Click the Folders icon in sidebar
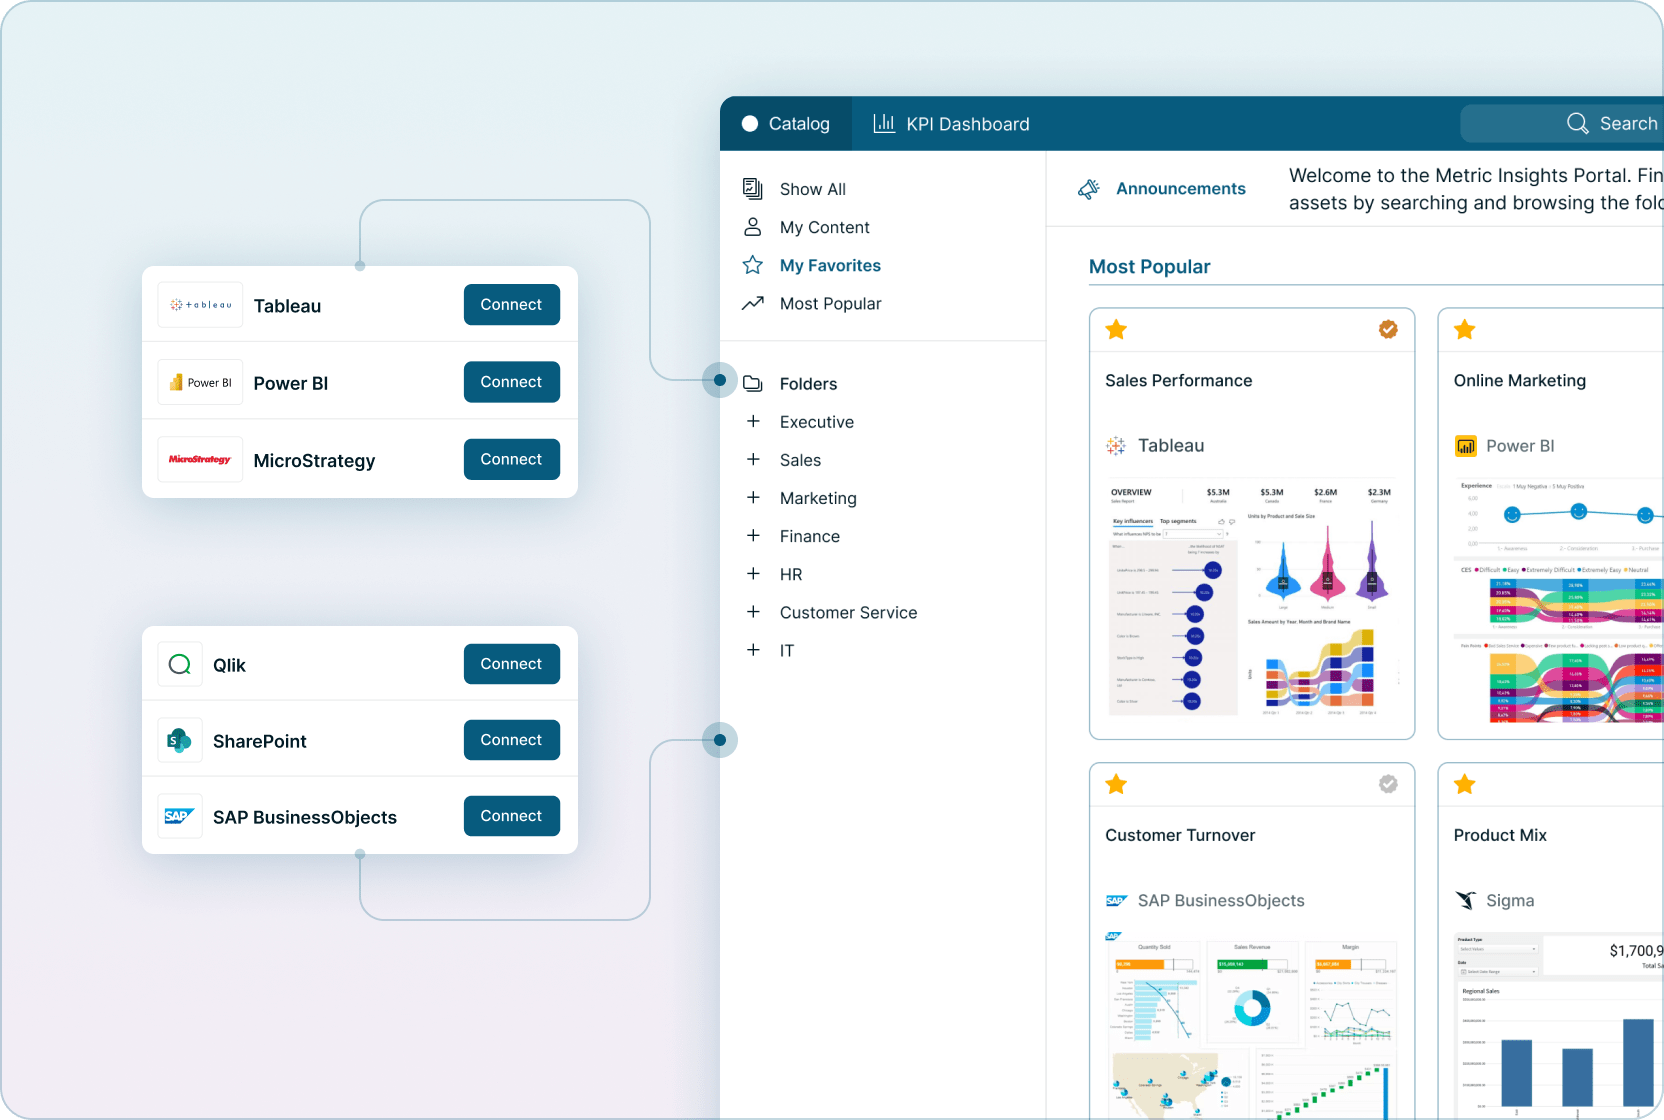 click(x=753, y=383)
